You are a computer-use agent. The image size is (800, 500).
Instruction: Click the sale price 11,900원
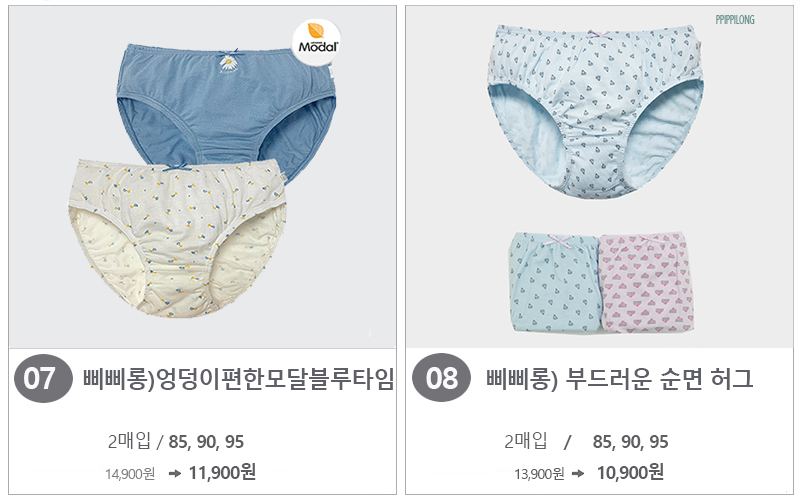tap(222, 472)
